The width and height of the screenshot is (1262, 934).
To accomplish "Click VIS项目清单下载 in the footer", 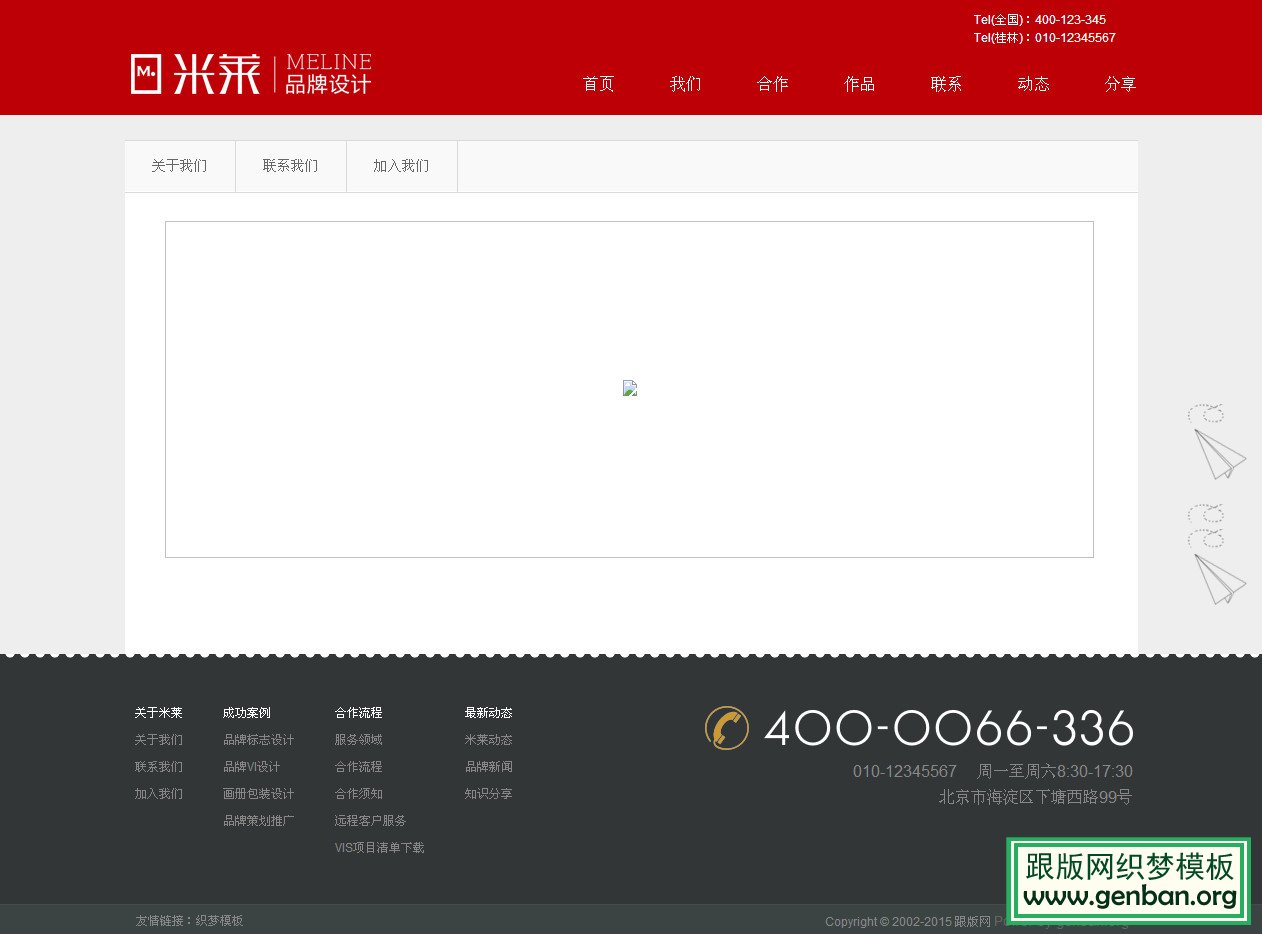I will click(x=379, y=847).
